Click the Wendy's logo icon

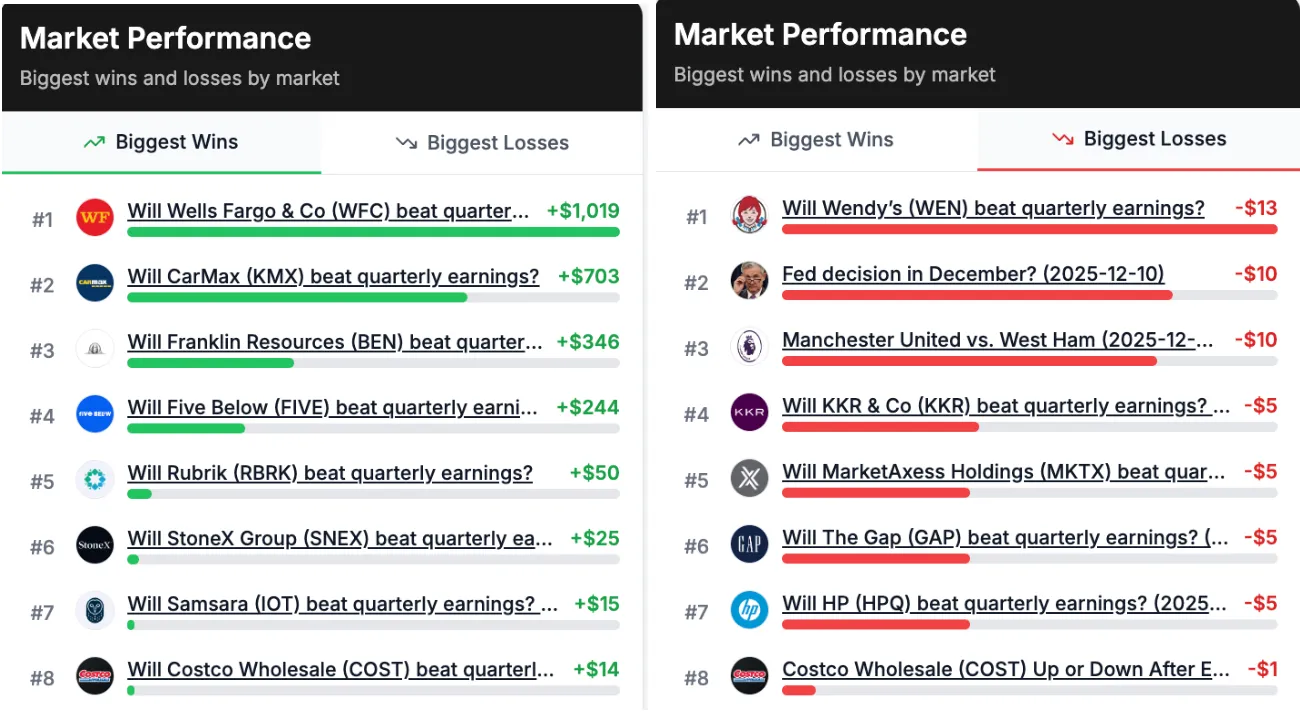[749, 216]
